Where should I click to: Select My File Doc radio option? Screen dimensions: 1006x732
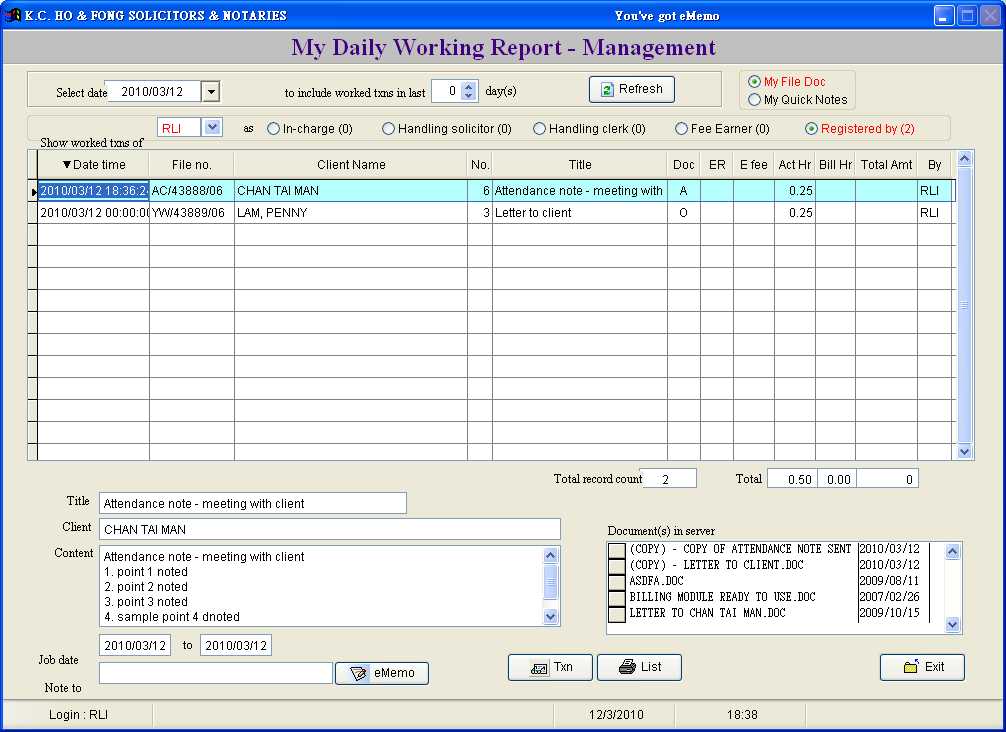point(755,82)
